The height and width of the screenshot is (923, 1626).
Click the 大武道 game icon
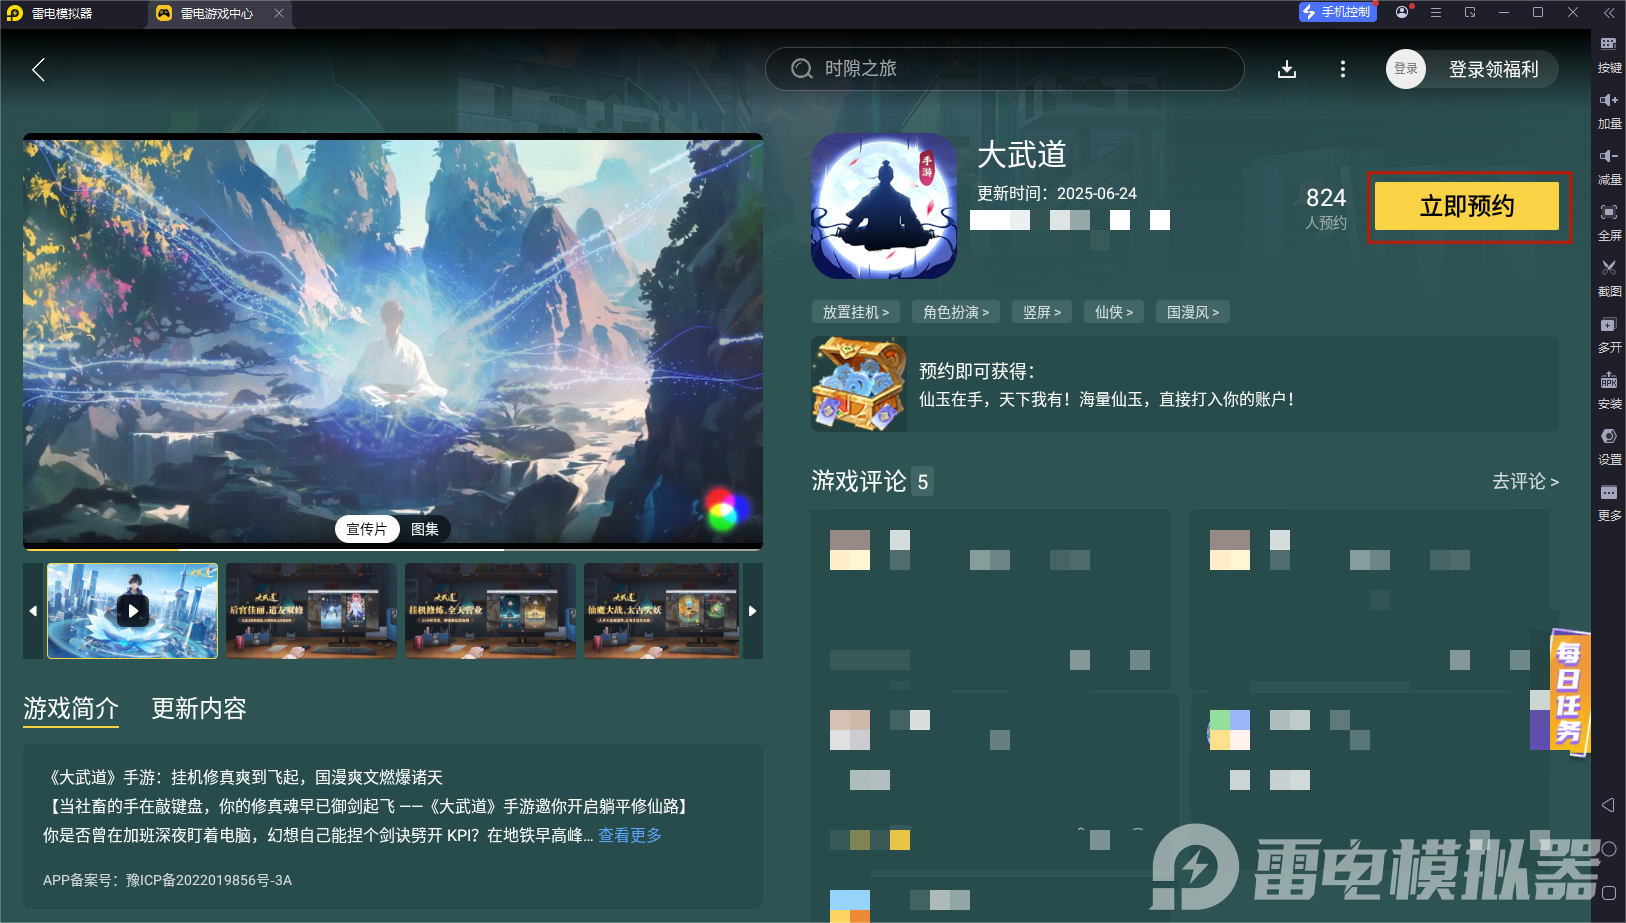883,206
